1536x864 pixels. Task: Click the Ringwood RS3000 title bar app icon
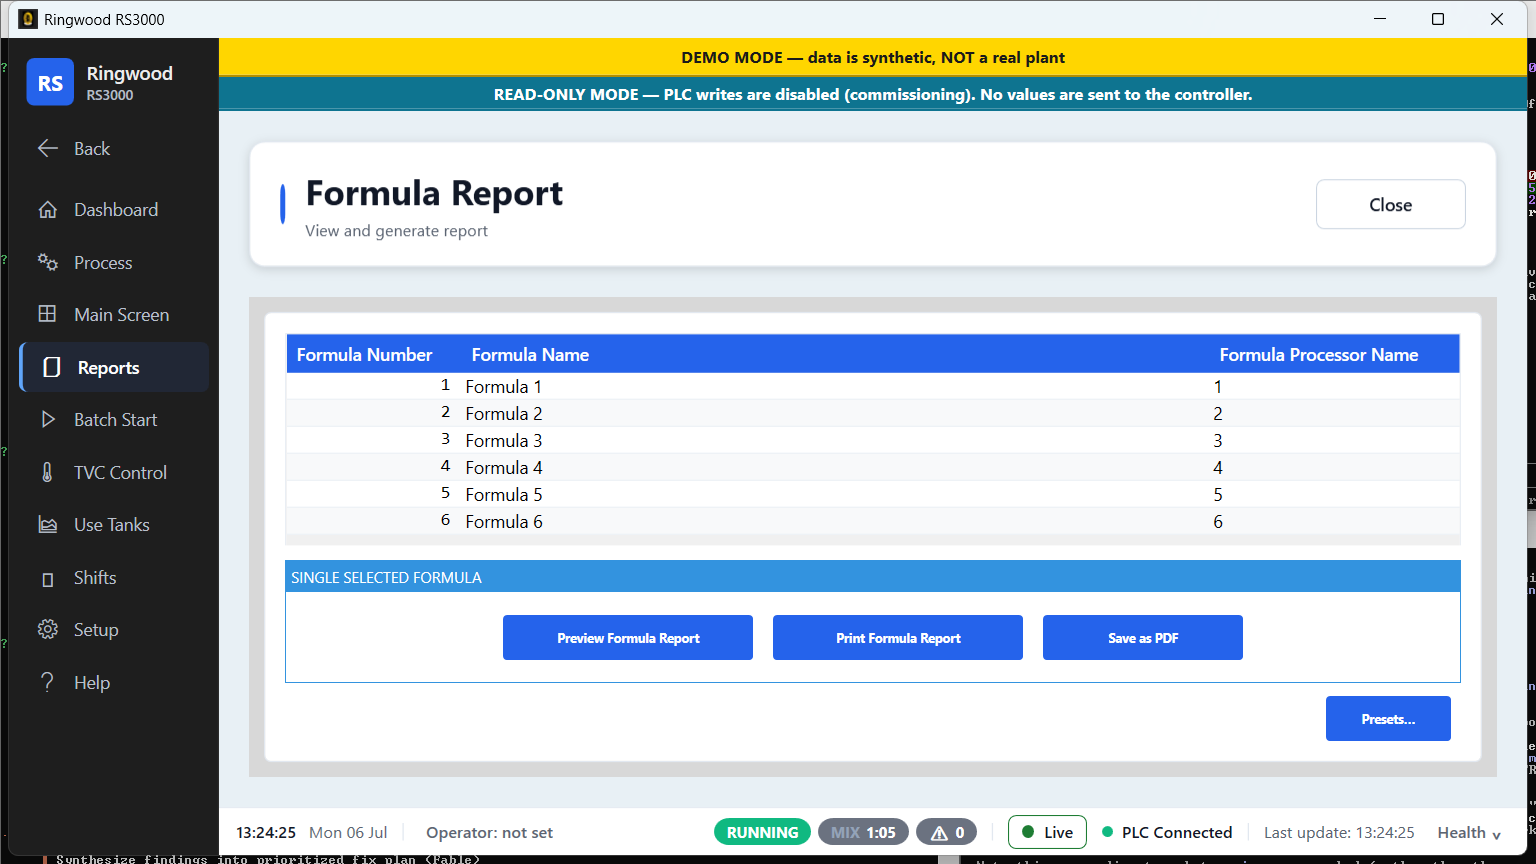28,19
